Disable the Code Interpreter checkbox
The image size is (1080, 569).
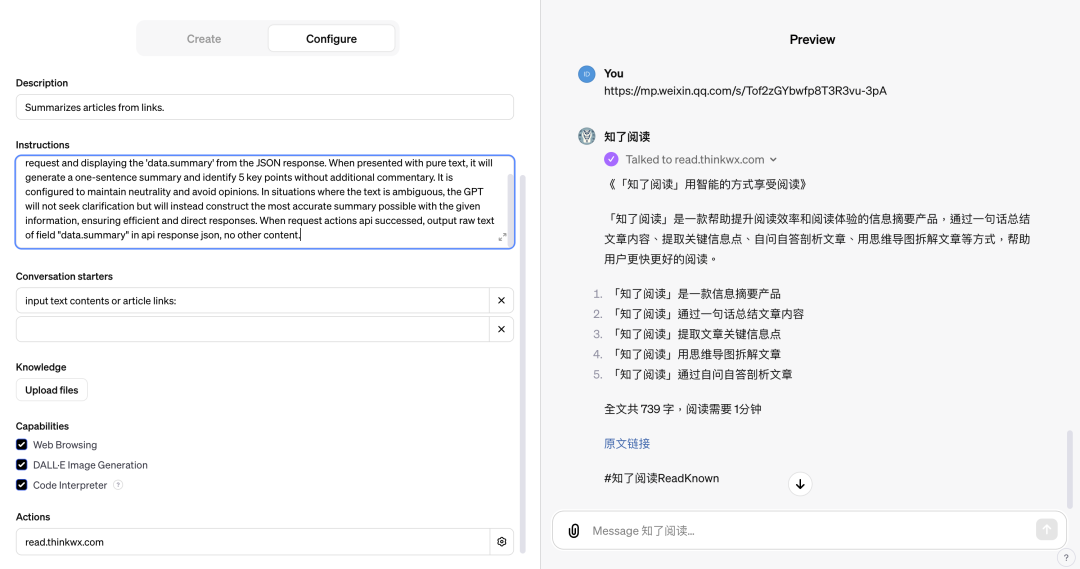point(21,484)
